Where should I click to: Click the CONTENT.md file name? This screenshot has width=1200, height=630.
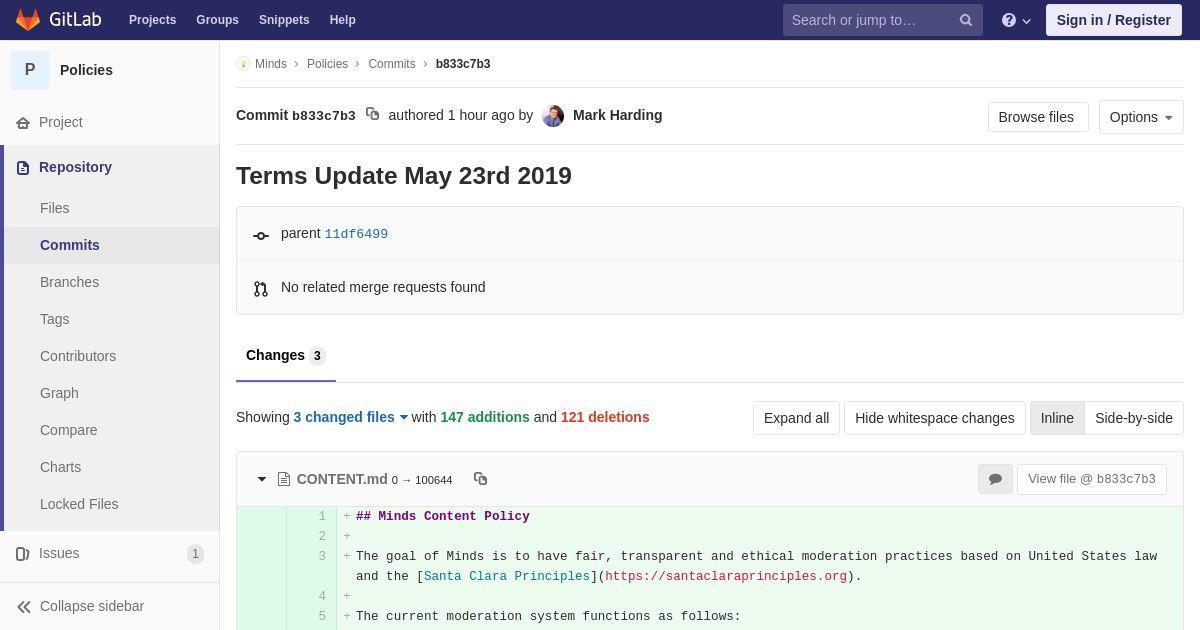(x=342, y=479)
